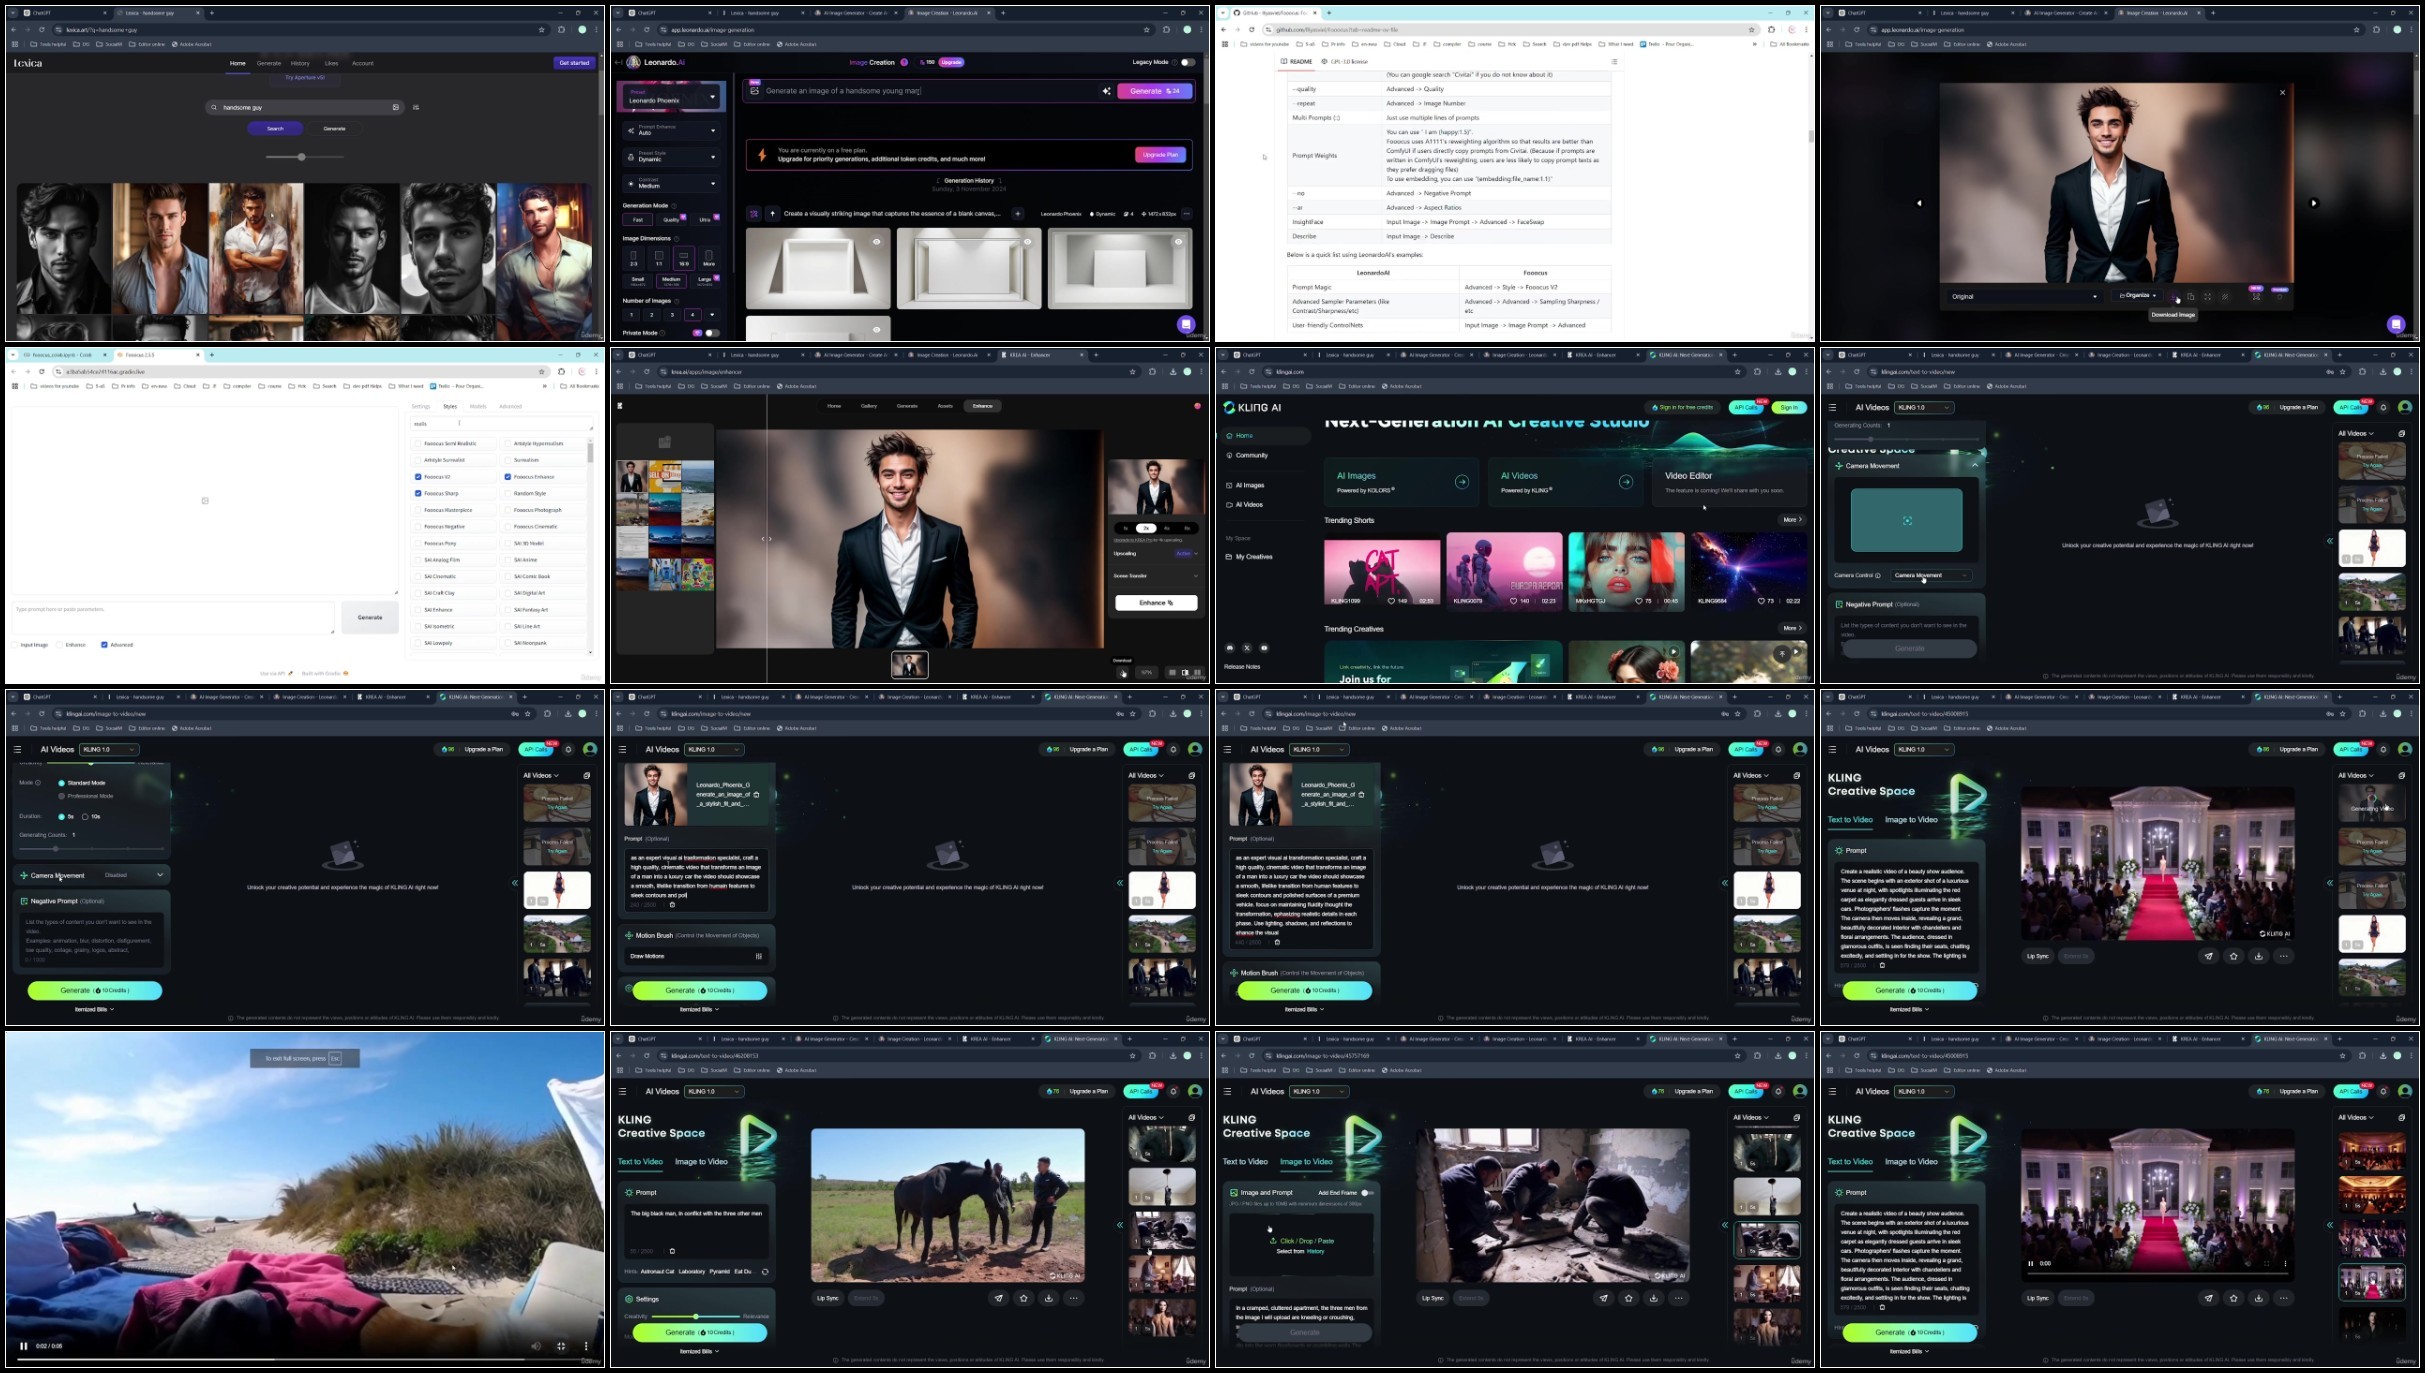The image size is (2425, 1373).
Task: Open Leonardo's Preset Style Dynamic dropdown
Action: click(x=672, y=157)
